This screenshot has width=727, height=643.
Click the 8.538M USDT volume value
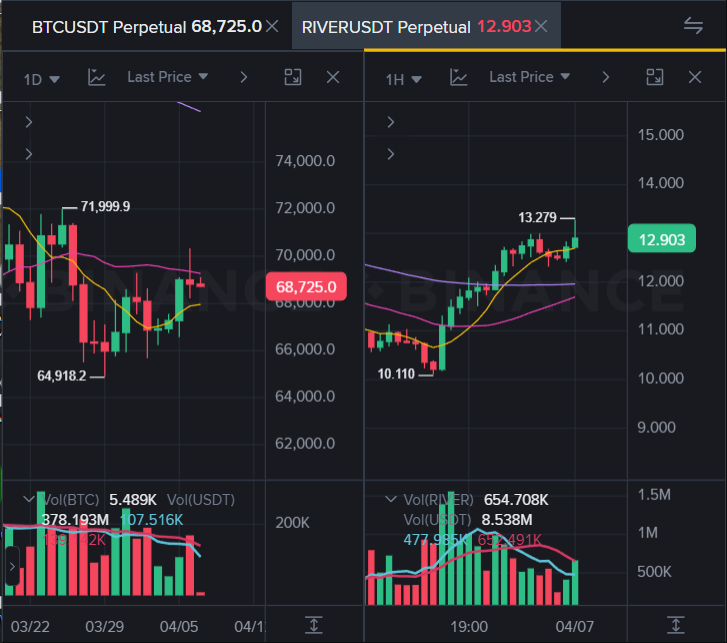[507, 520]
